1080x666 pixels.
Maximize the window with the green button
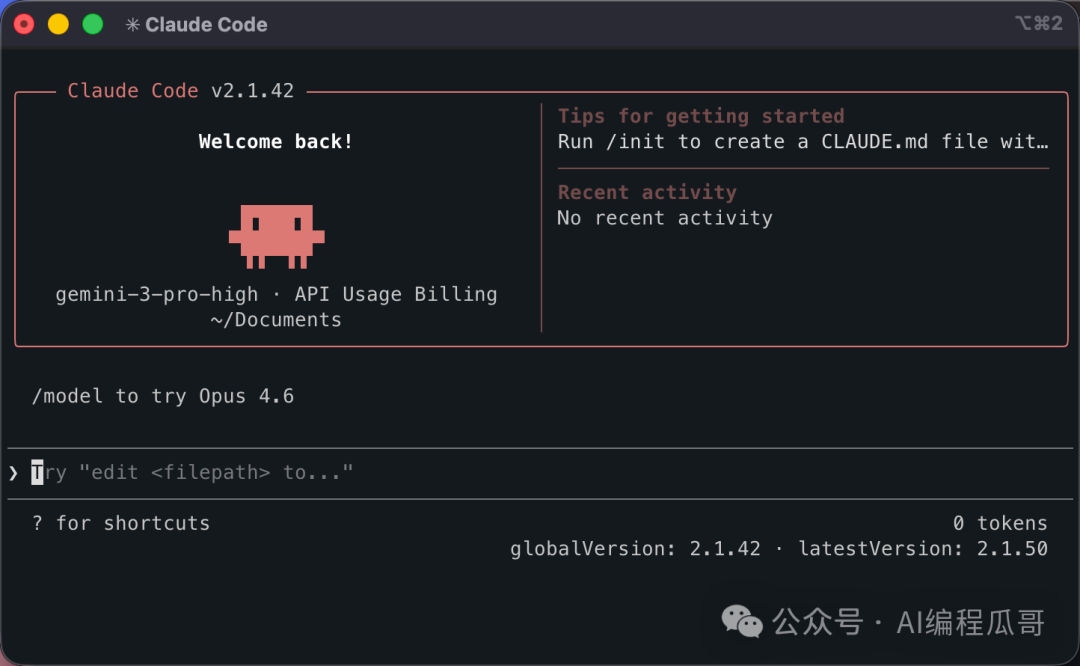[93, 25]
